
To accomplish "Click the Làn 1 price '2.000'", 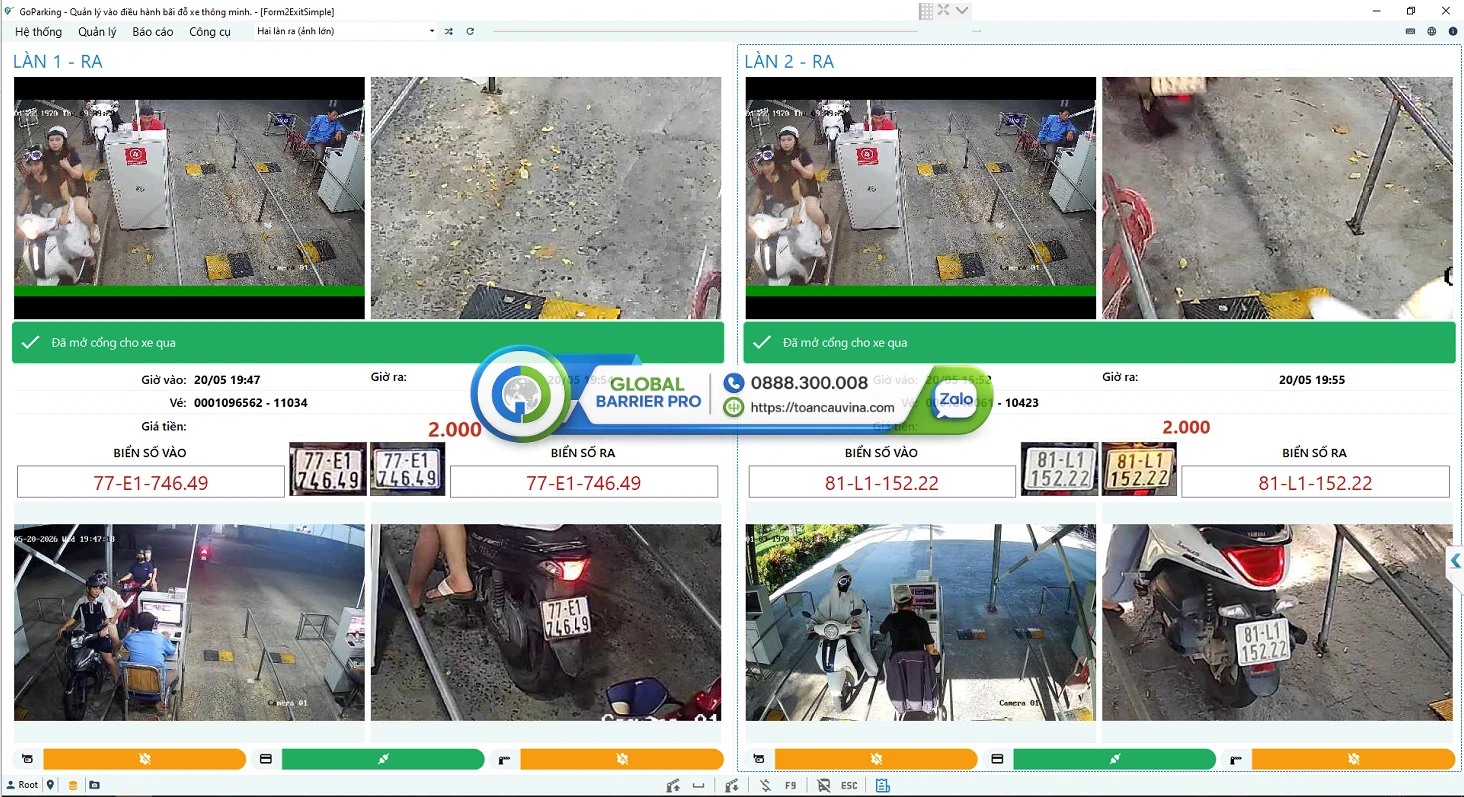I will 455,430.
